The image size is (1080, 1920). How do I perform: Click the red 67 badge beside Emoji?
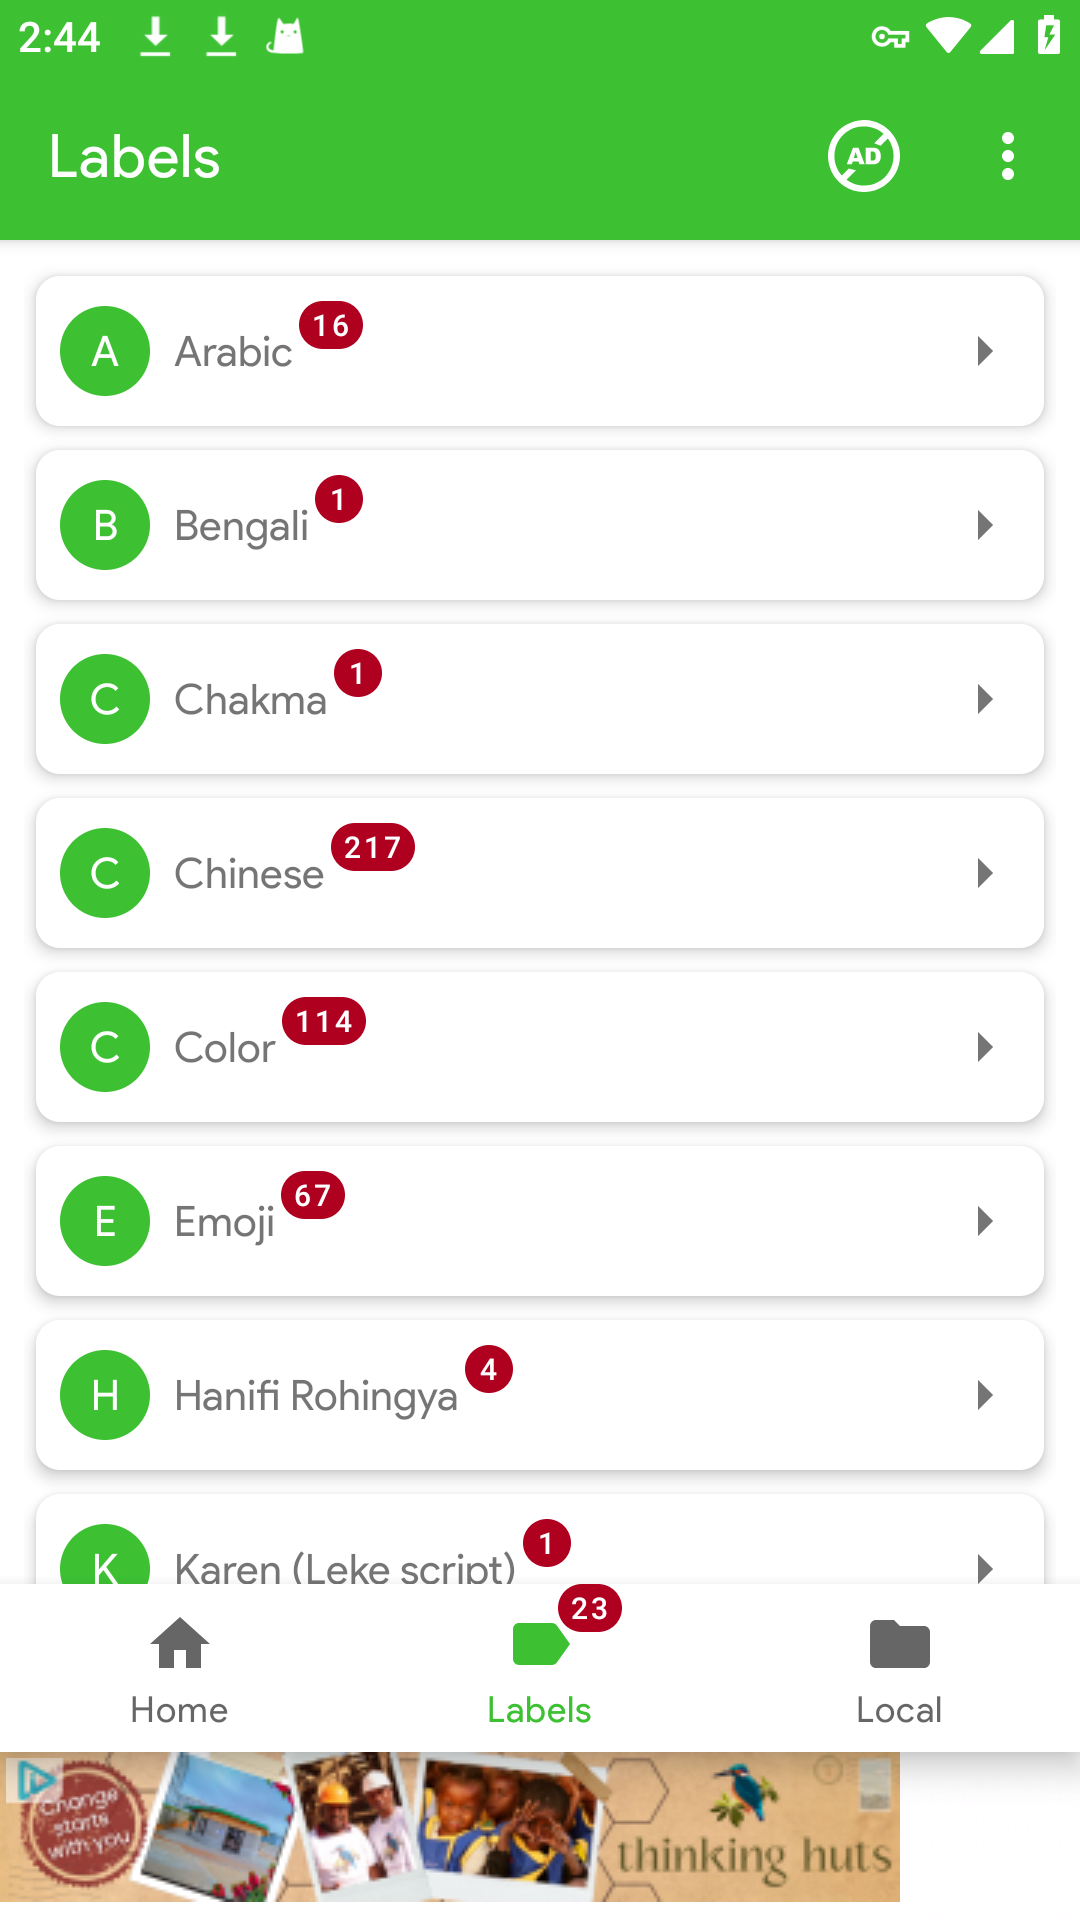pos(313,1195)
